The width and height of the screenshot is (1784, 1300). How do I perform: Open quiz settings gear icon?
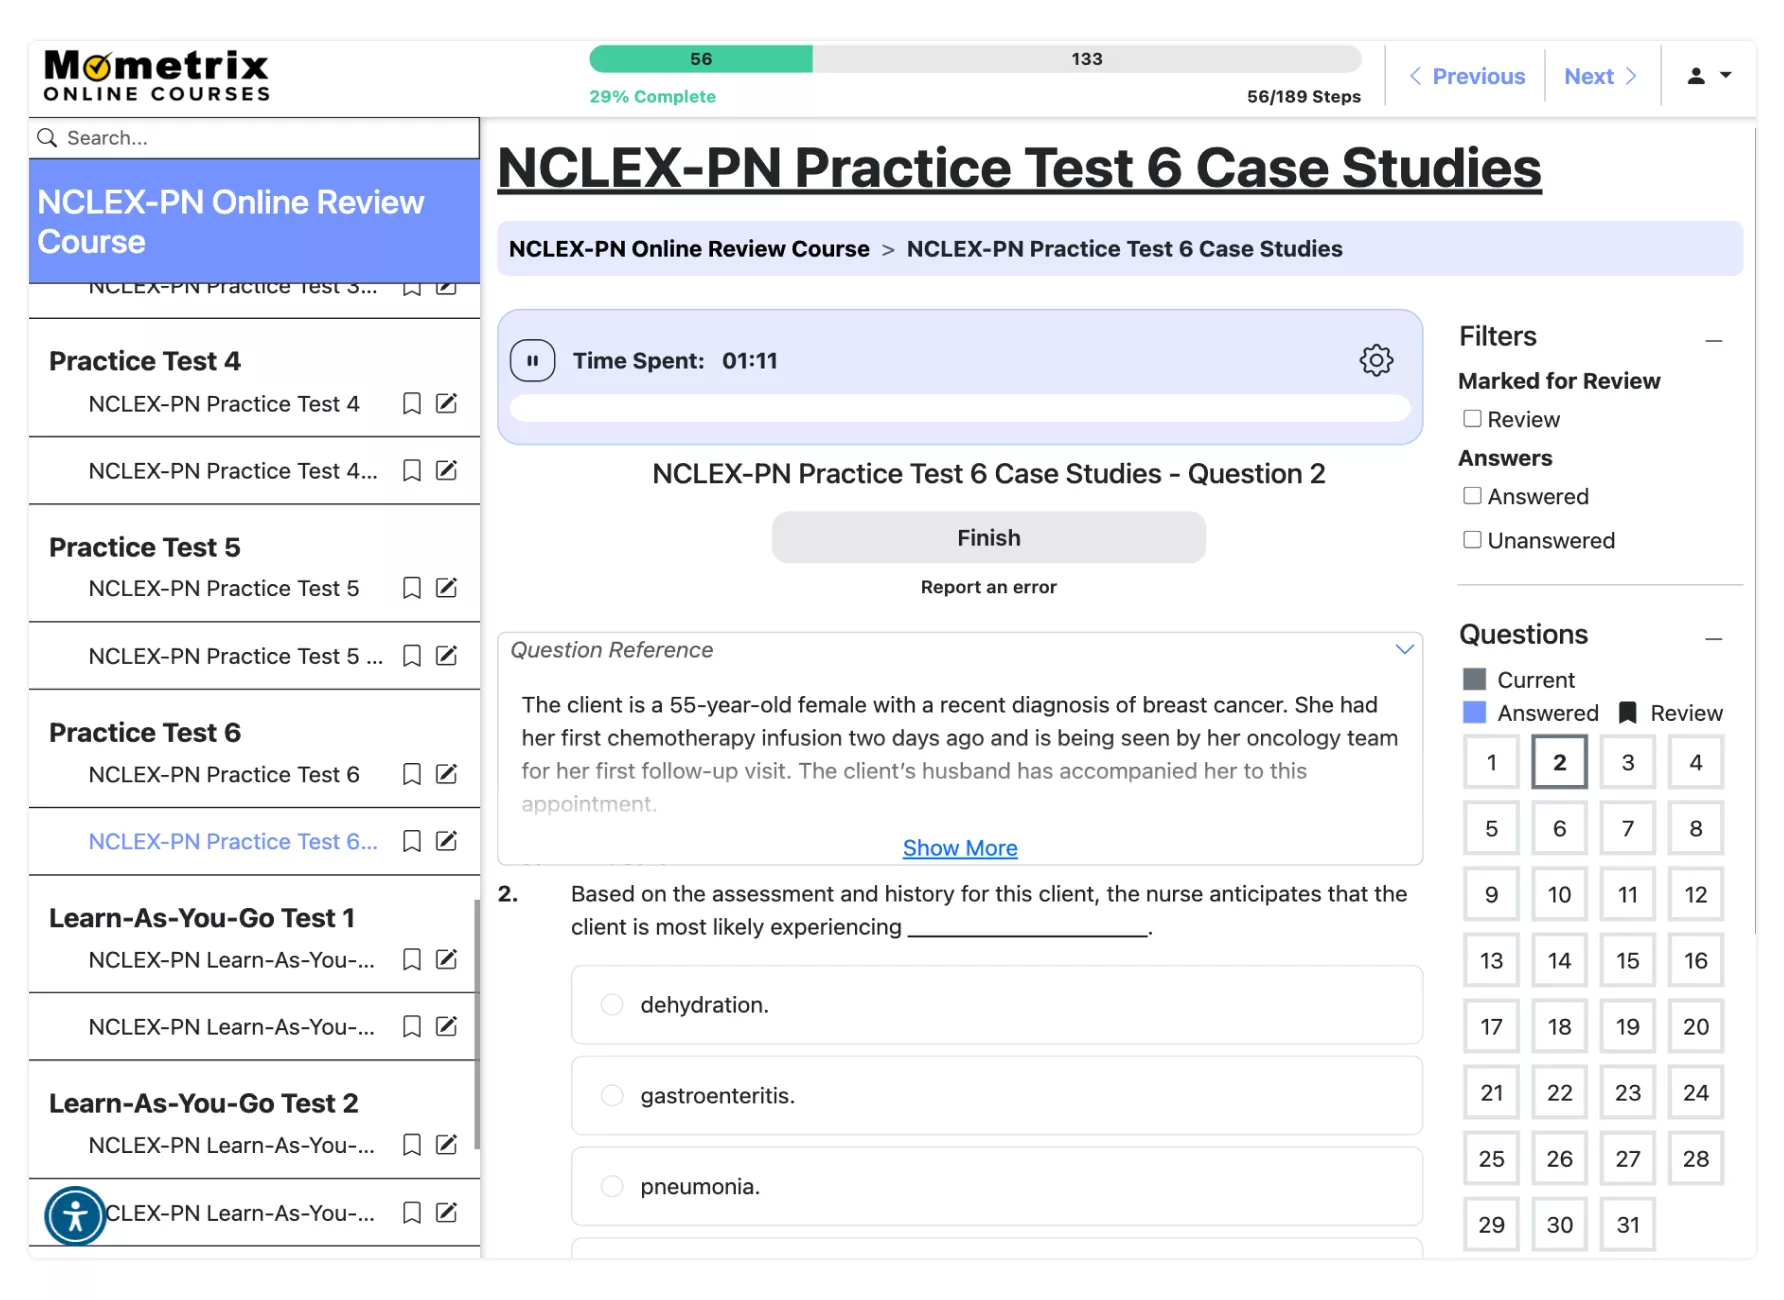1376,360
